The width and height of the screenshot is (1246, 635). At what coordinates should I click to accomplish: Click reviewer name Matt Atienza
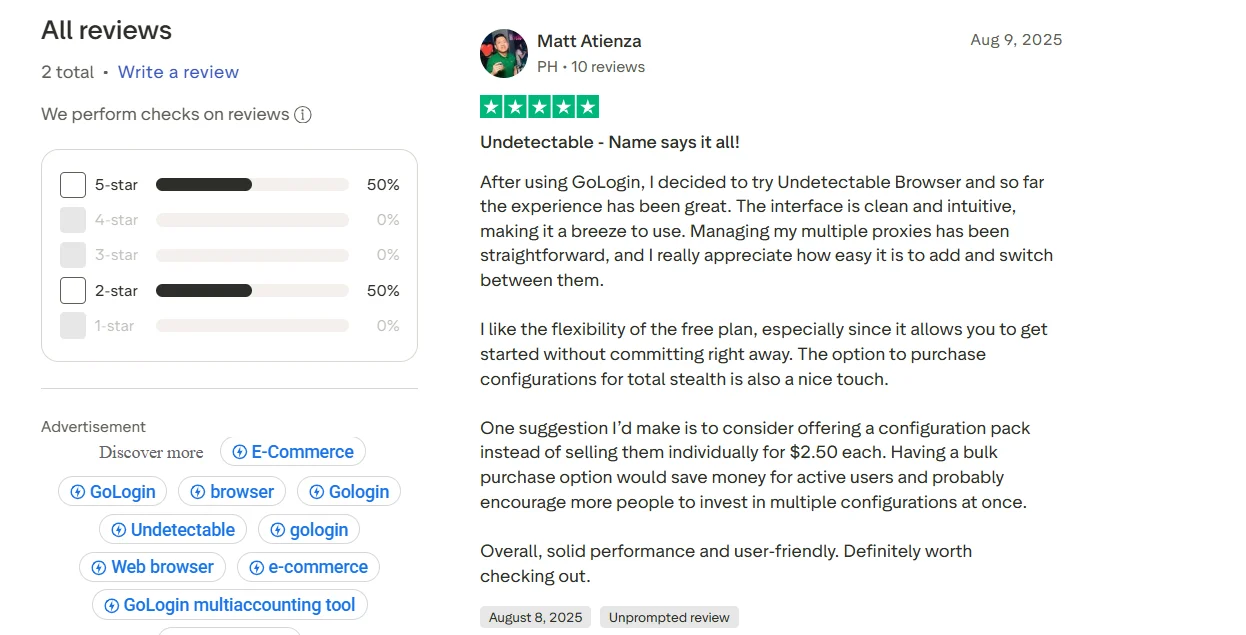tap(589, 41)
